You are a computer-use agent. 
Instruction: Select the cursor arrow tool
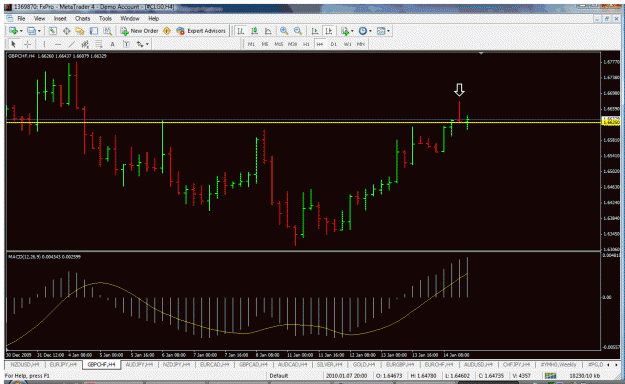point(14,44)
